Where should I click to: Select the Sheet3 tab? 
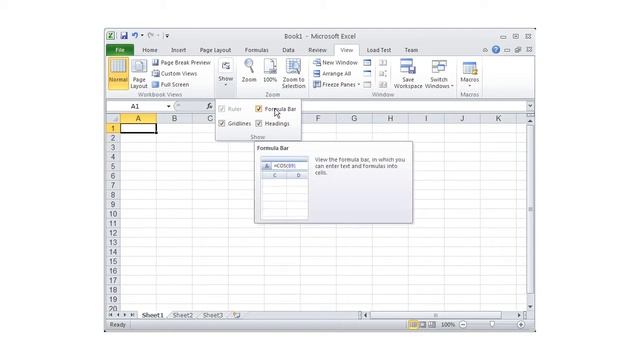(213, 315)
